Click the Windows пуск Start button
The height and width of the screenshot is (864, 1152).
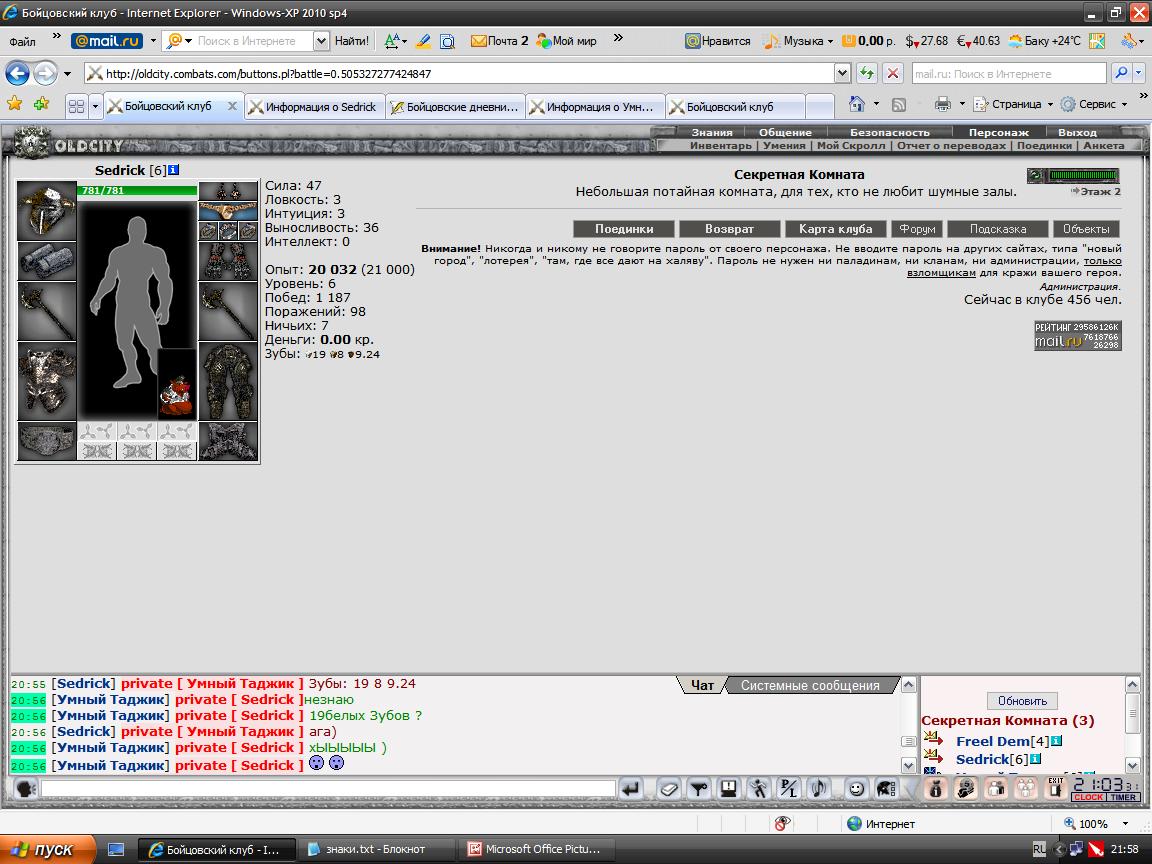[48, 849]
